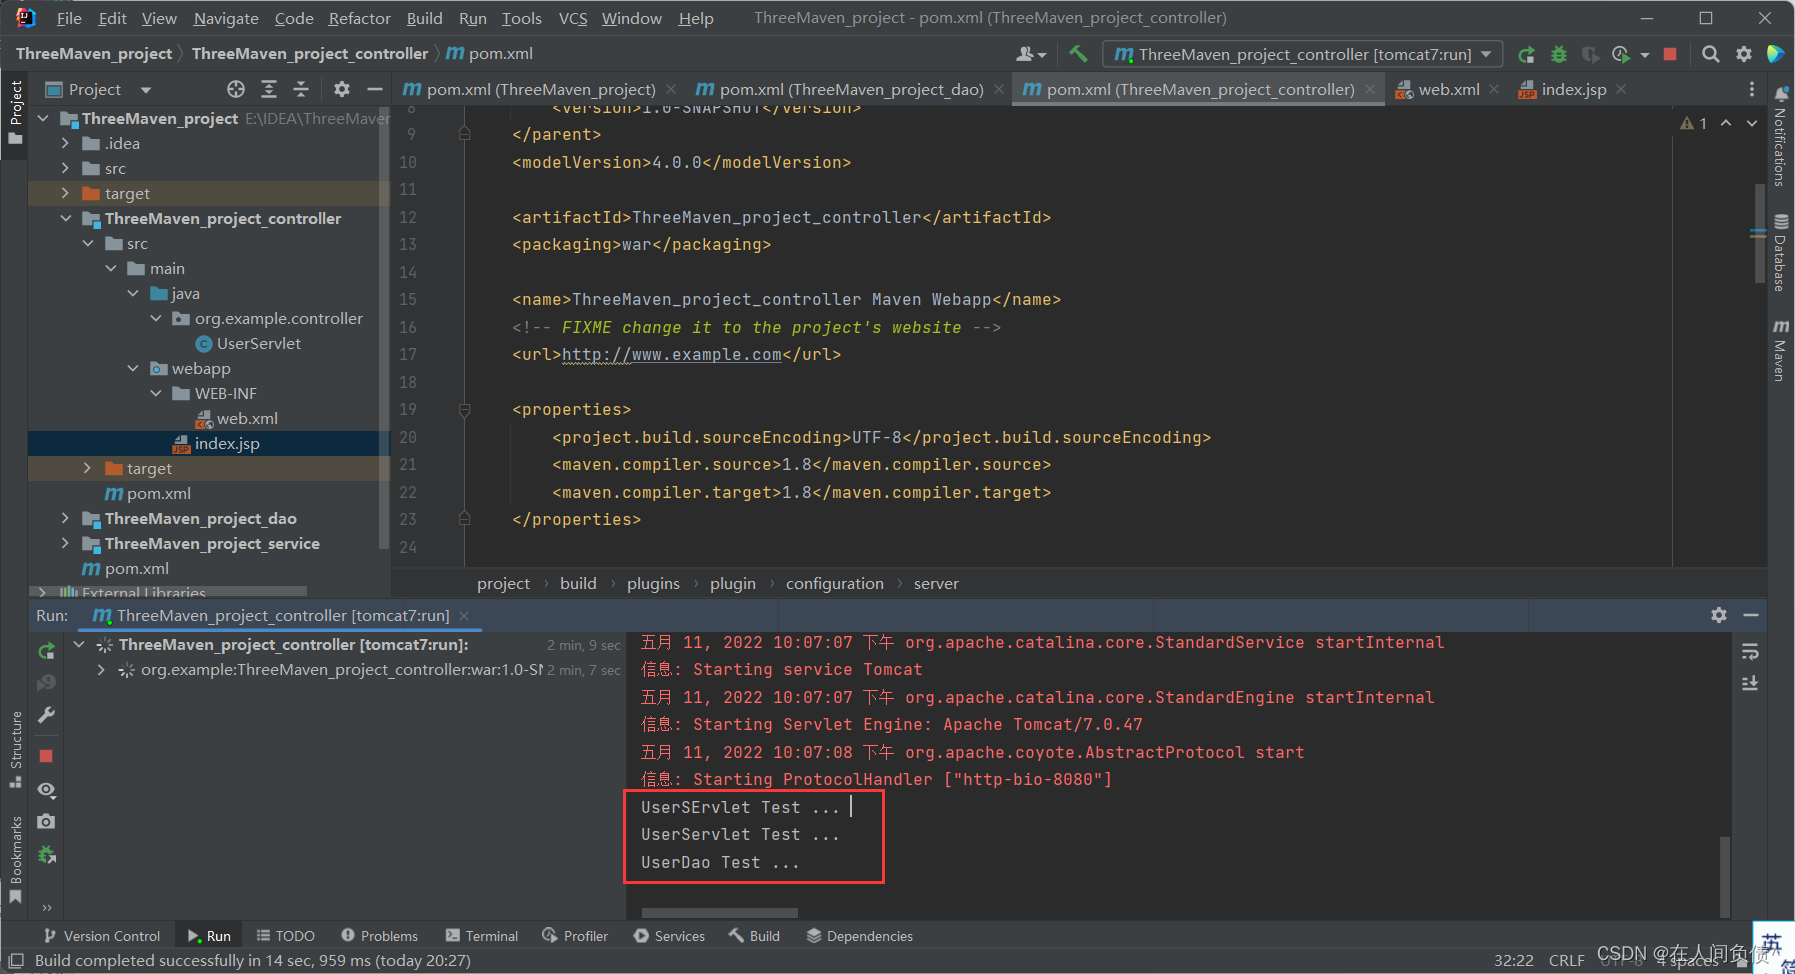Rerun ThreeMaven_project_controller in Run panel
This screenshot has height=974, width=1795.
46,651
